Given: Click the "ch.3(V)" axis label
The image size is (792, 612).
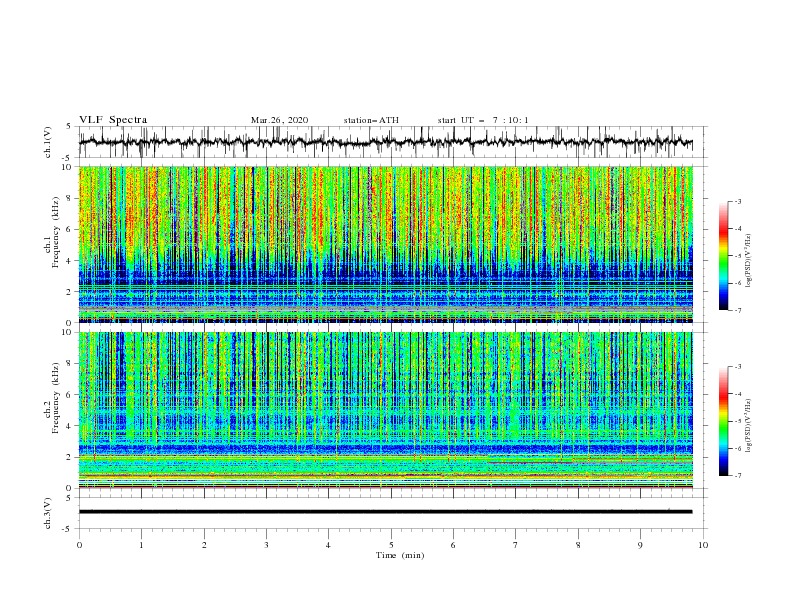Looking at the screenshot, I should tap(48, 513).
